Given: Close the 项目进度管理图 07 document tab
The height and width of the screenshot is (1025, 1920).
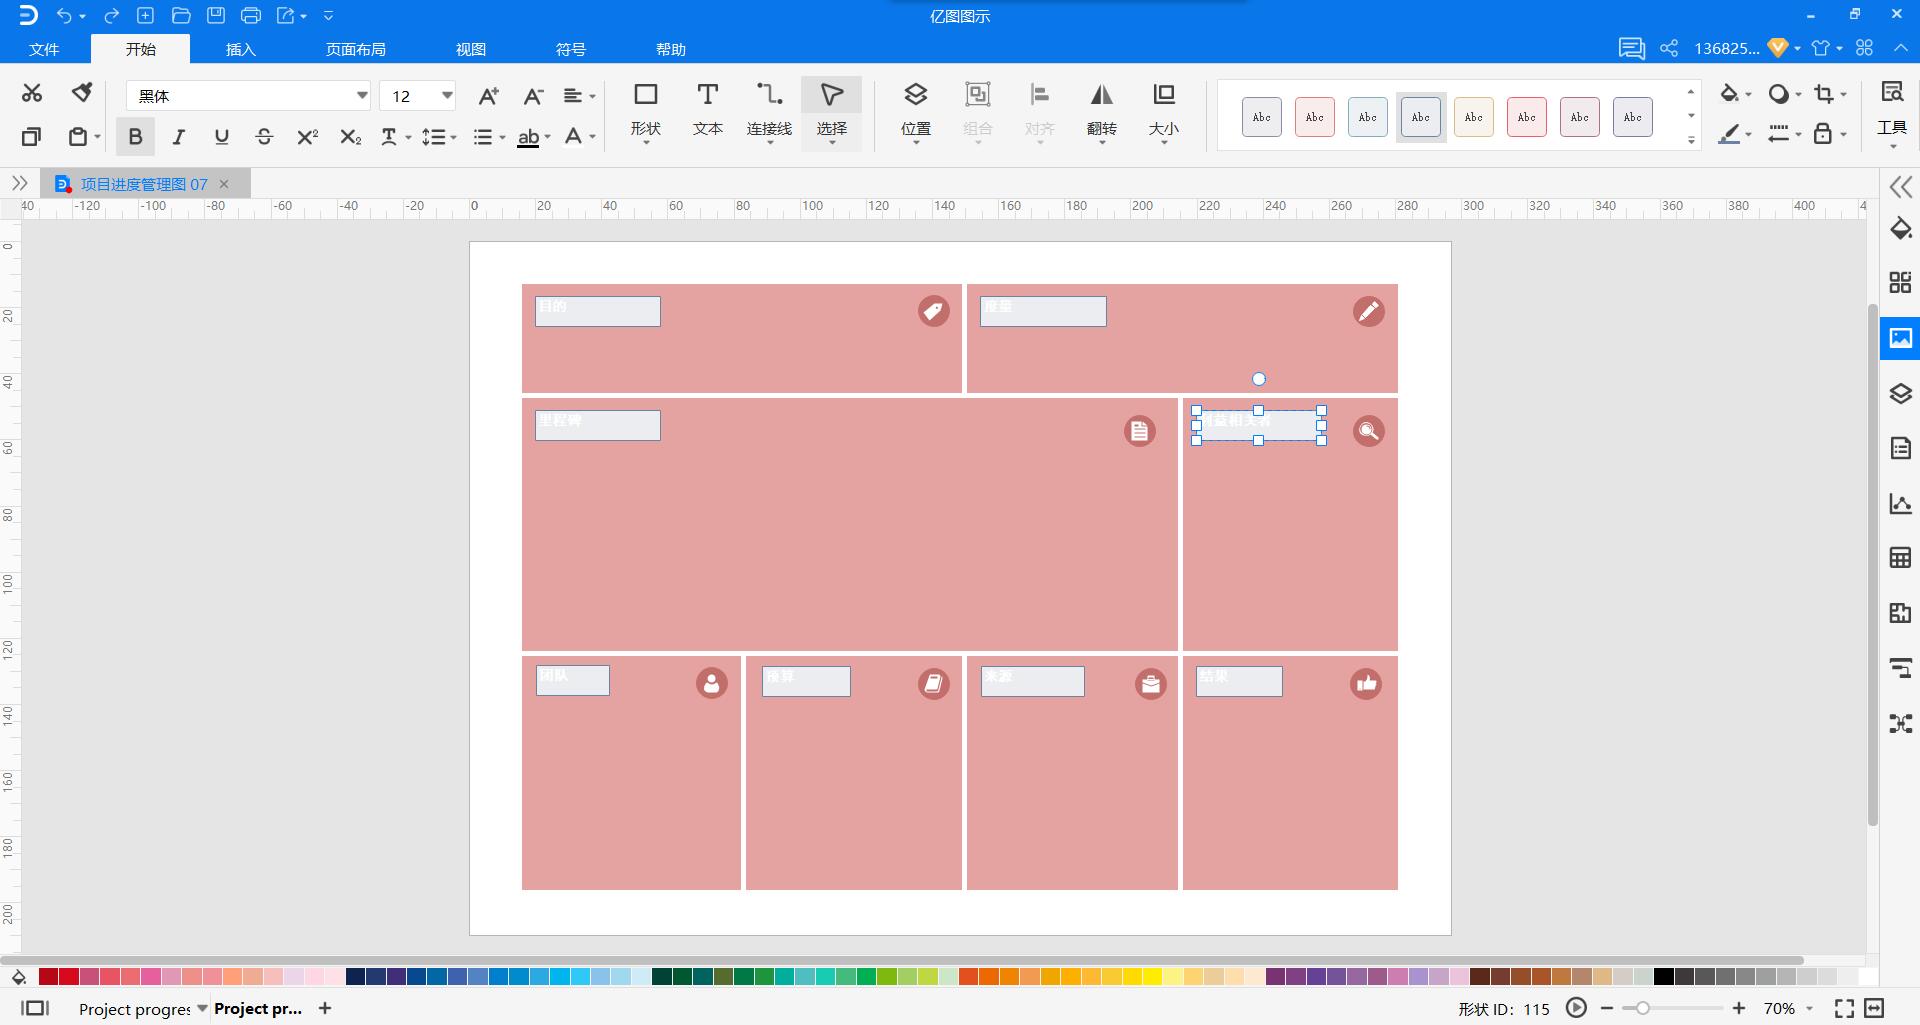Looking at the screenshot, I should click(224, 184).
